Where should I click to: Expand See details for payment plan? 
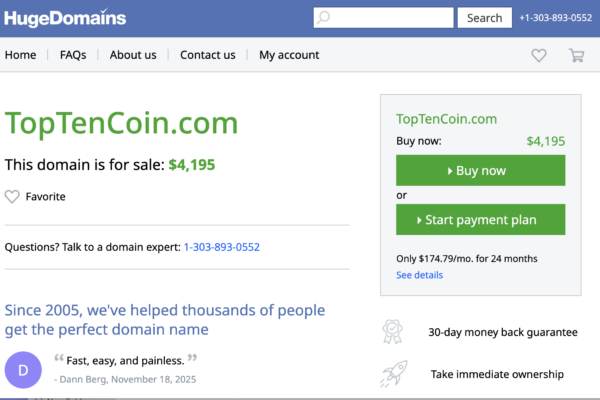pyautogui.click(x=419, y=275)
